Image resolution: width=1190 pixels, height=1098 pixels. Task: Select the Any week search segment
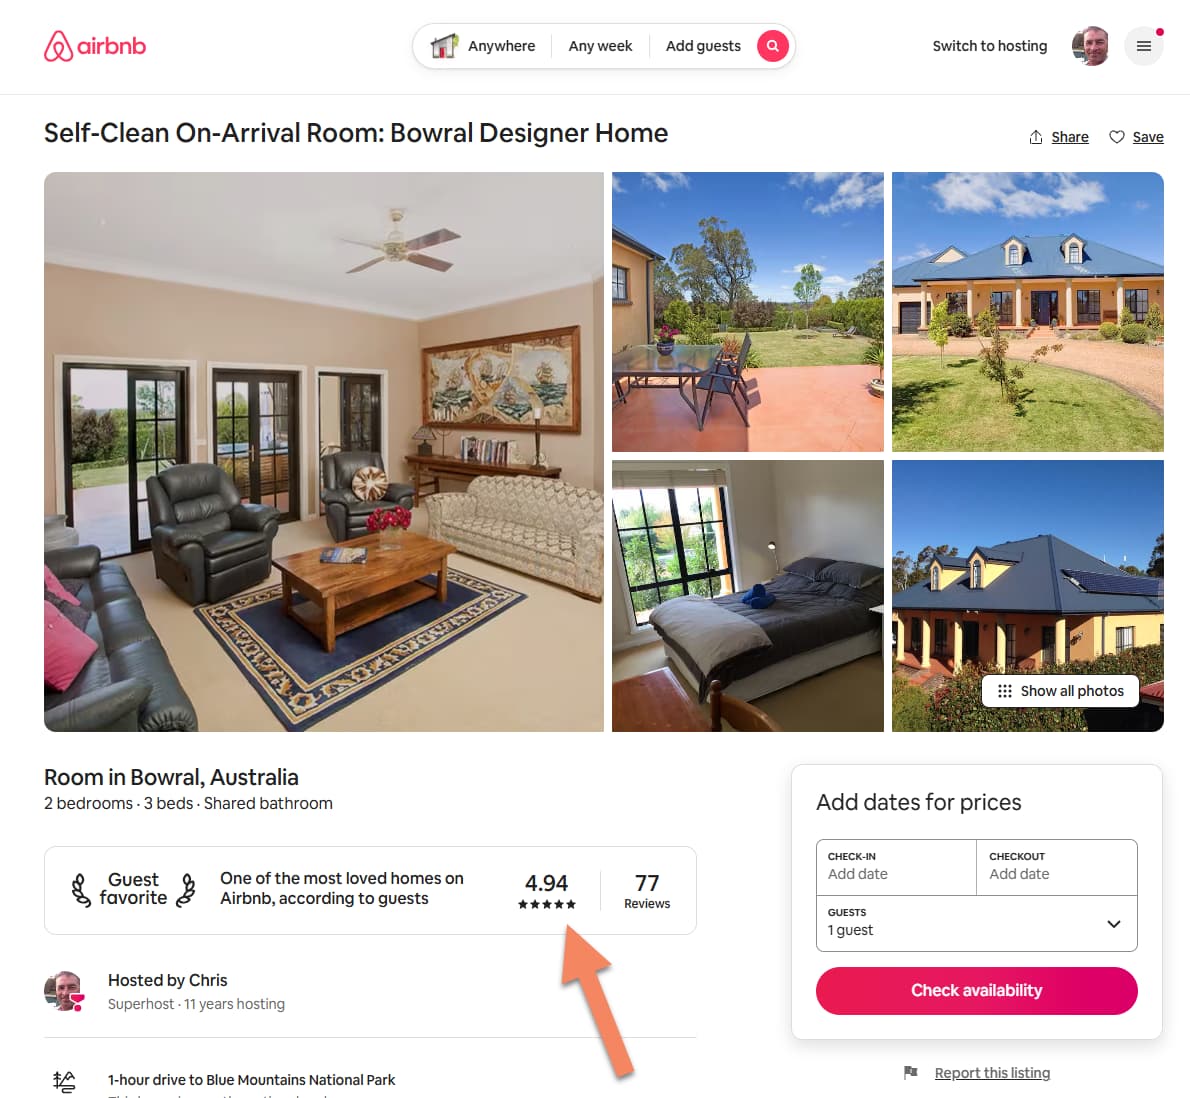click(600, 46)
